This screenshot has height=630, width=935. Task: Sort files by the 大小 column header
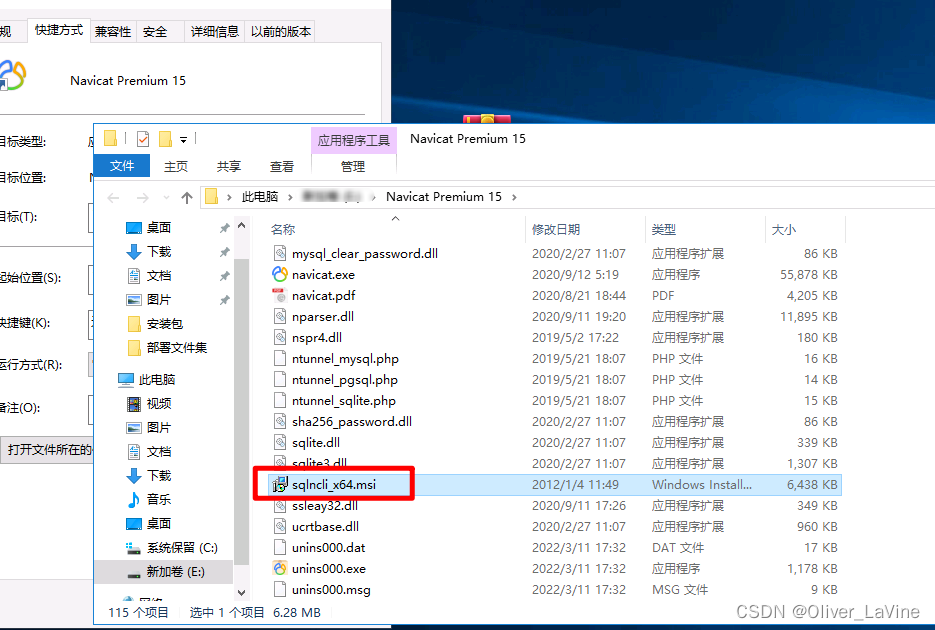[784, 229]
